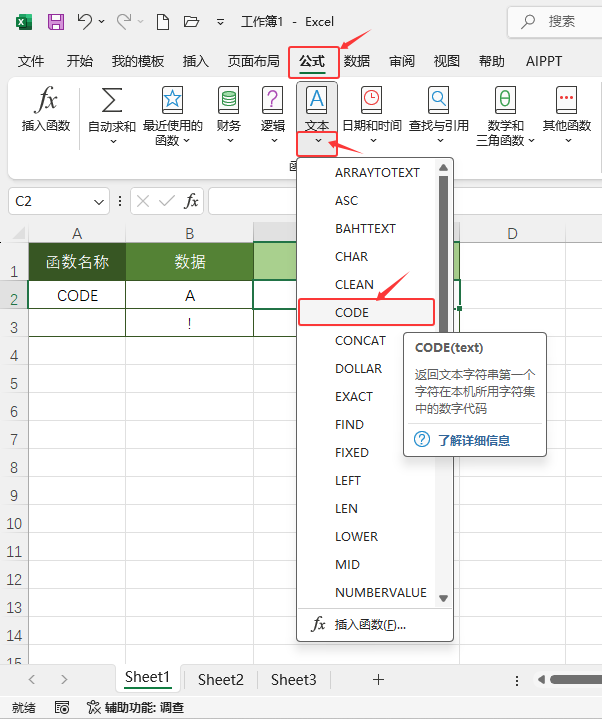
Task: Open the 了解详细信息 link in tooltip
Action: click(x=474, y=441)
